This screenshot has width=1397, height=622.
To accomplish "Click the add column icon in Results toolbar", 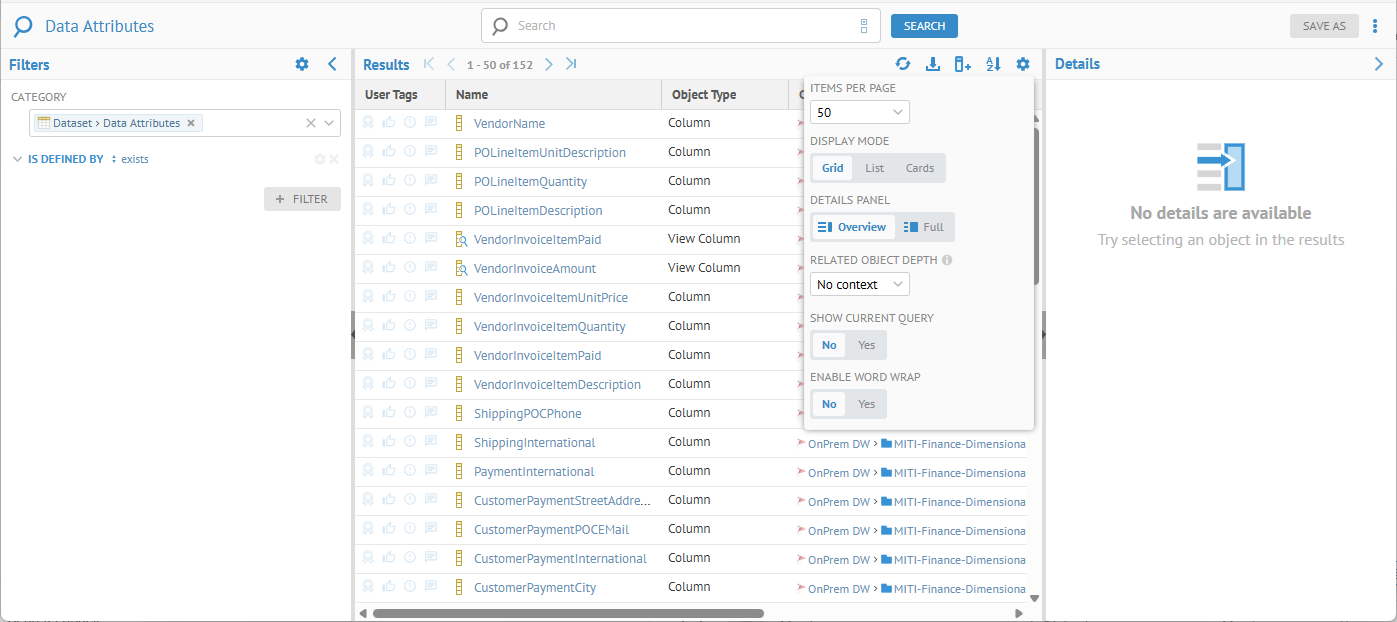I will tap(963, 64).
